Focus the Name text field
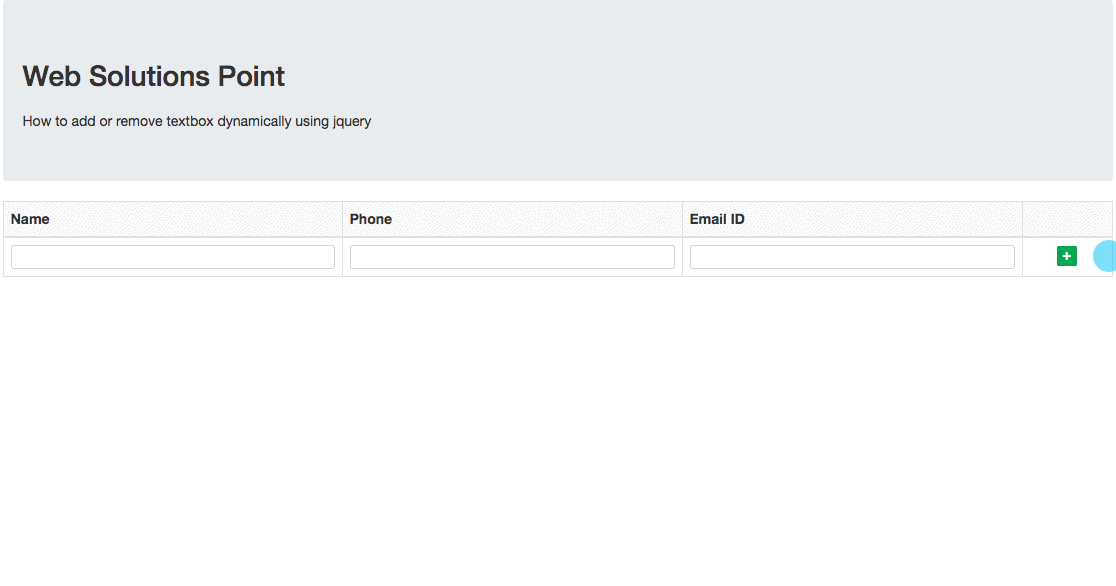This screenshot has width=1116, height=586. coord(173,257)
